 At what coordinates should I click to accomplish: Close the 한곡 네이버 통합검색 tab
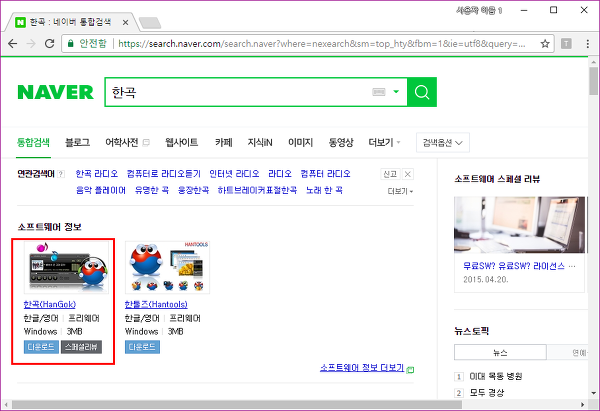[125, 23]
